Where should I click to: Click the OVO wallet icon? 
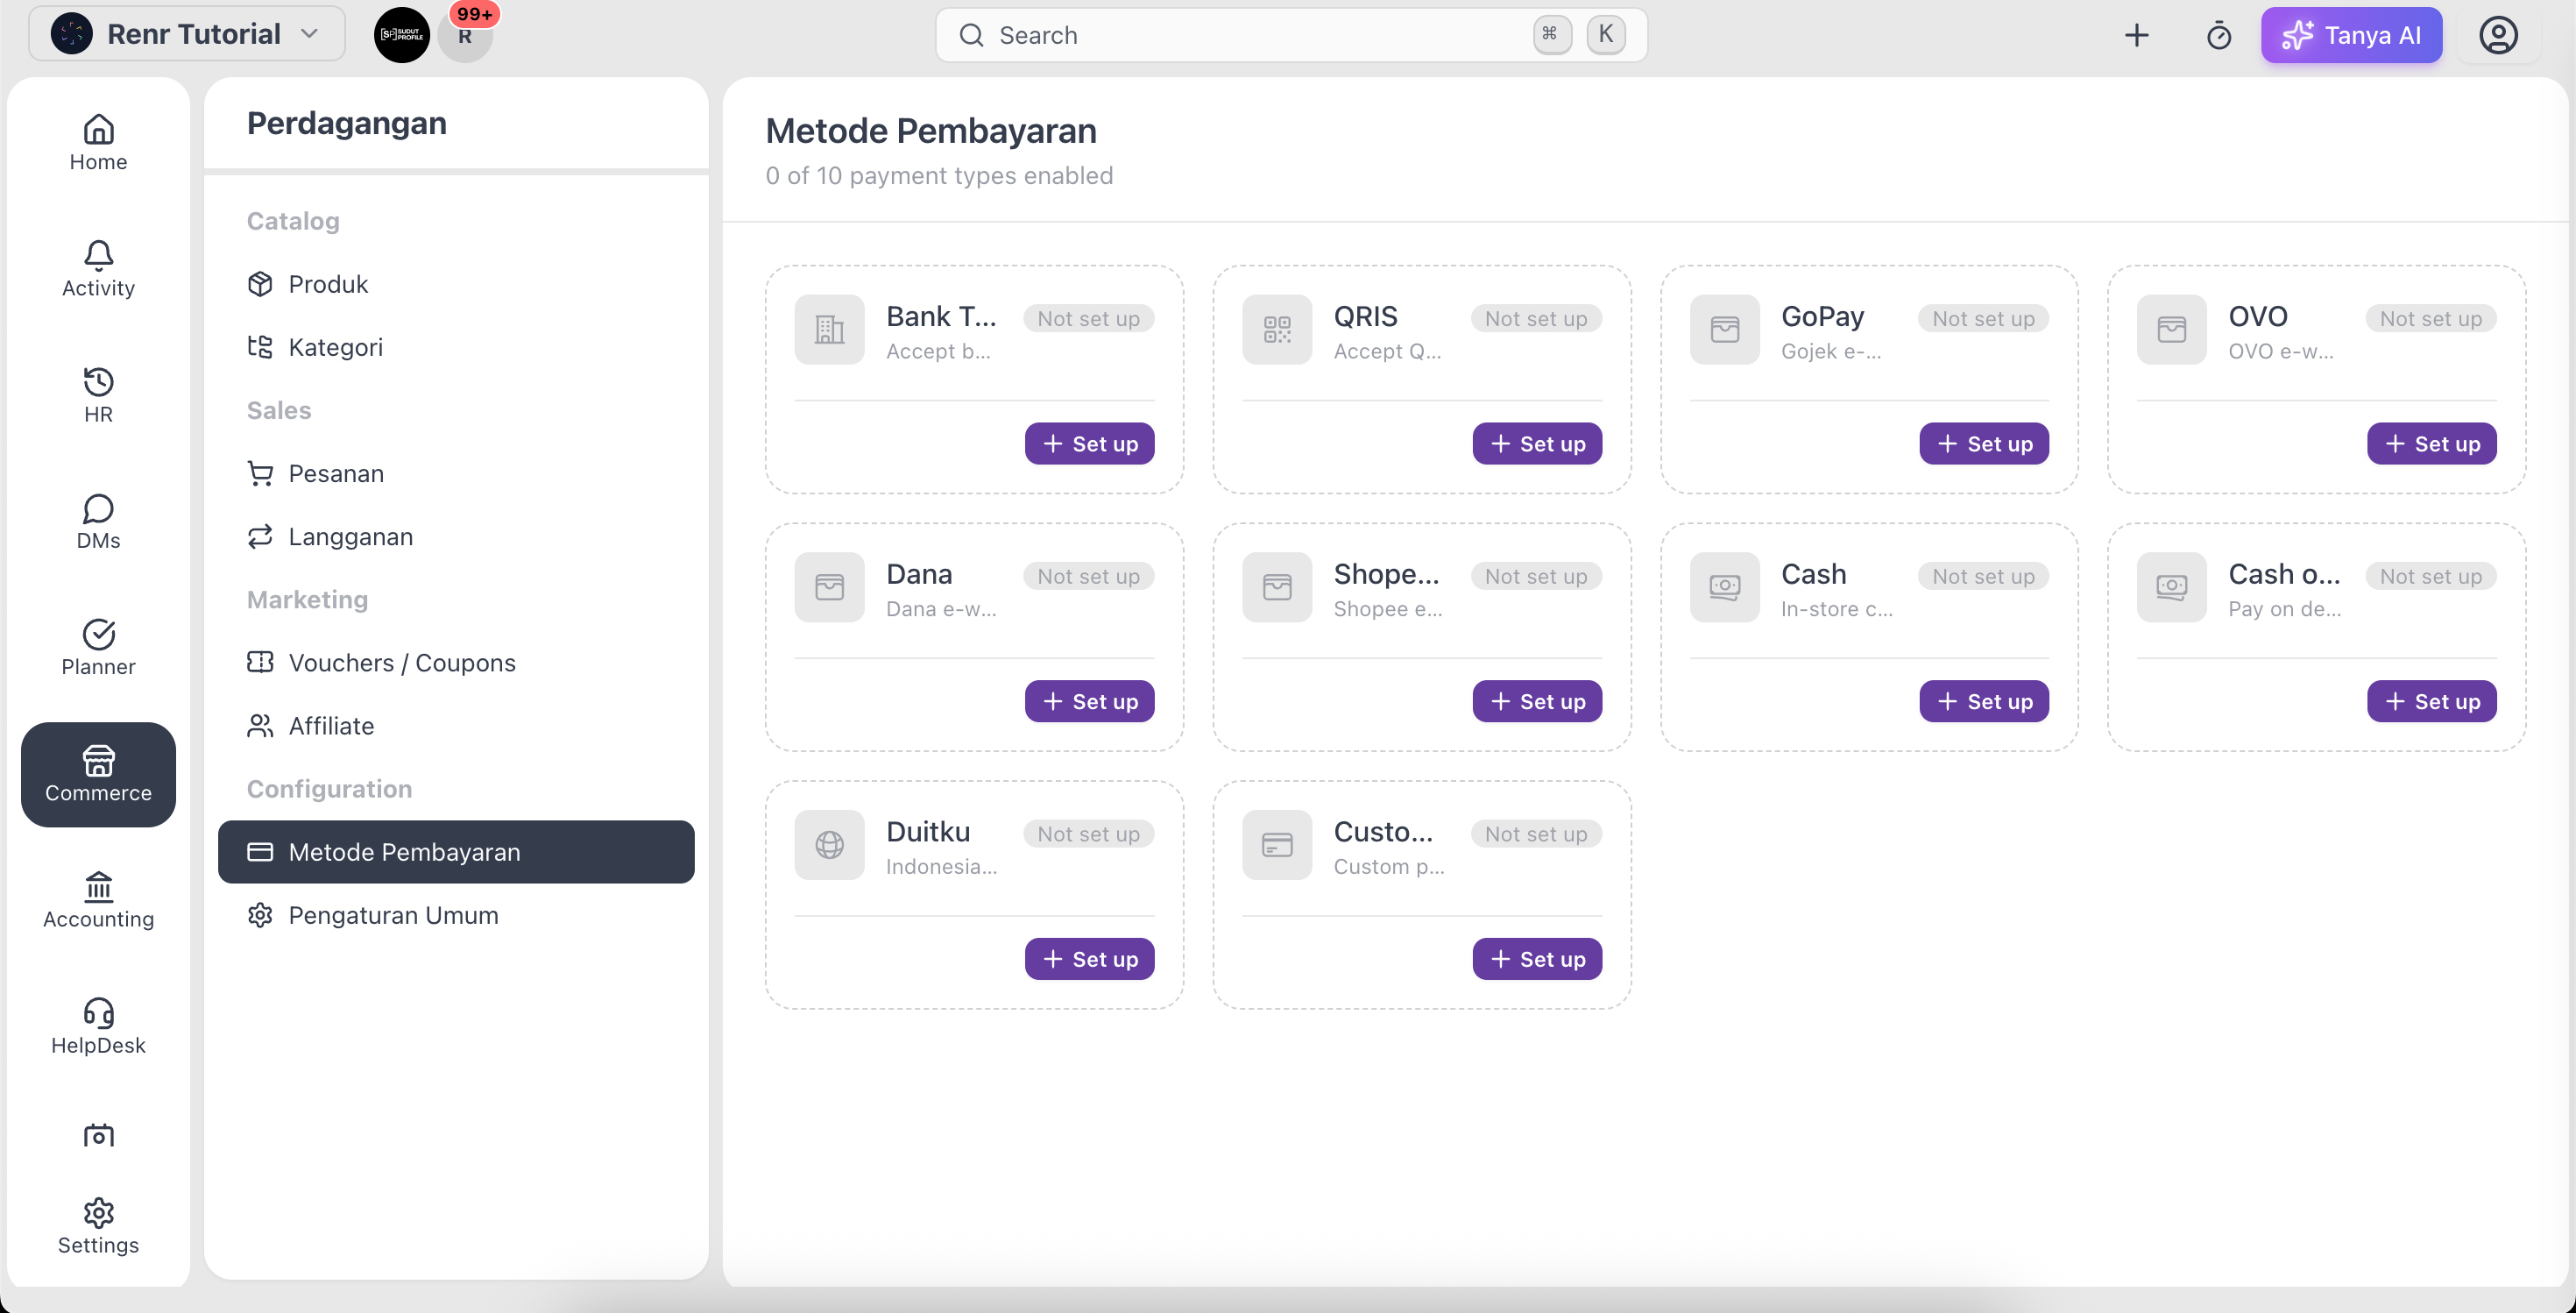pyautogui.click(x=2171, y=329)
